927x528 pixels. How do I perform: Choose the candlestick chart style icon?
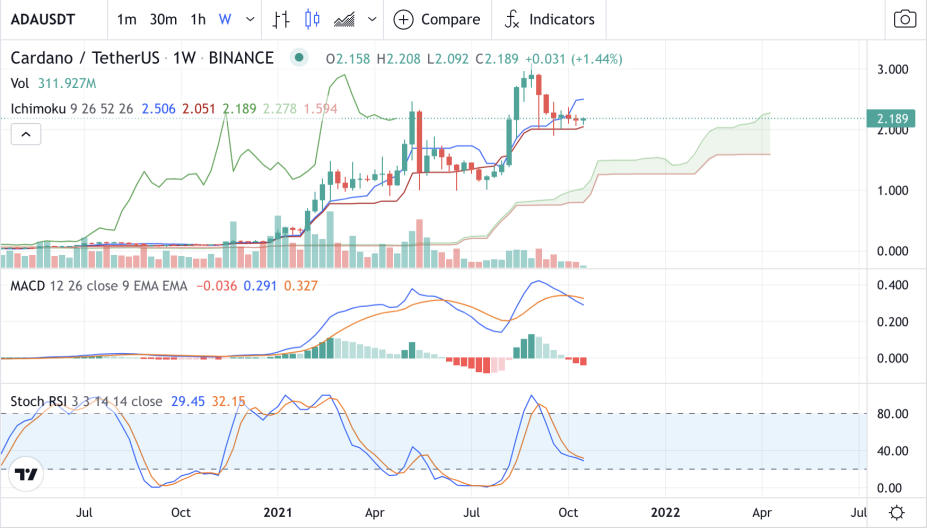[312, 19]
